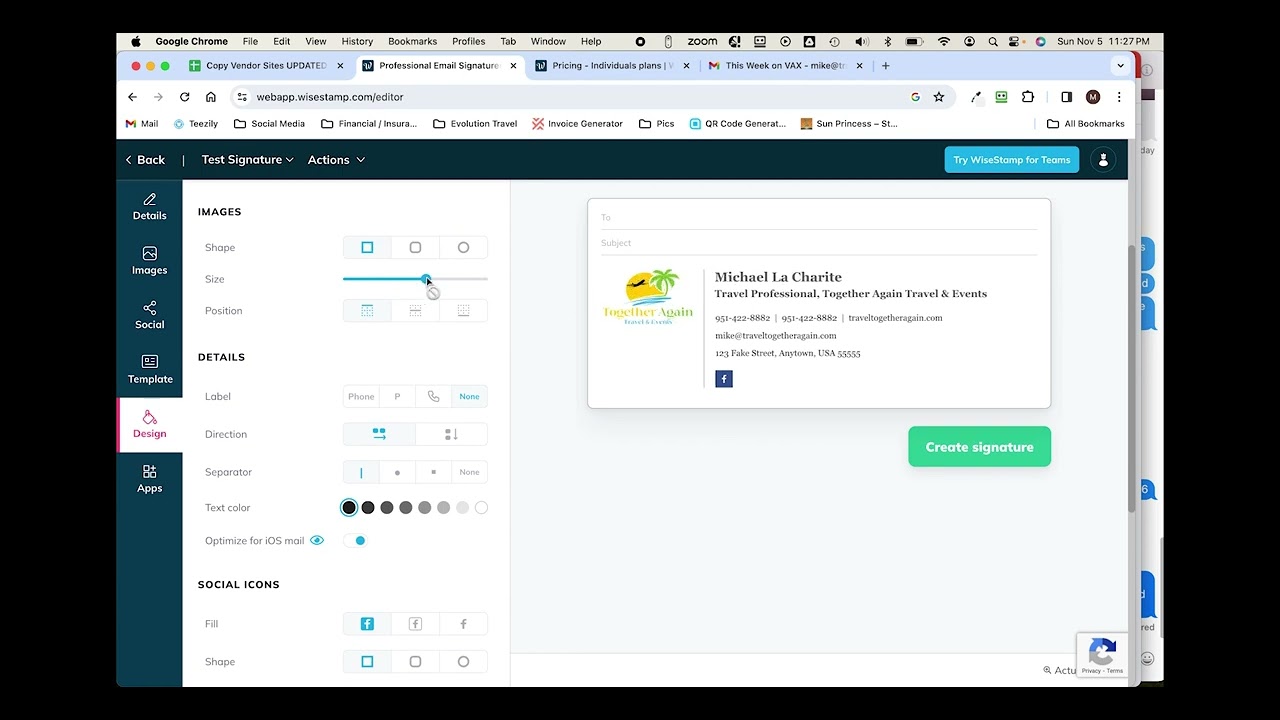
Task: Set details label to letter 'P'
Action: coord(397,397)
